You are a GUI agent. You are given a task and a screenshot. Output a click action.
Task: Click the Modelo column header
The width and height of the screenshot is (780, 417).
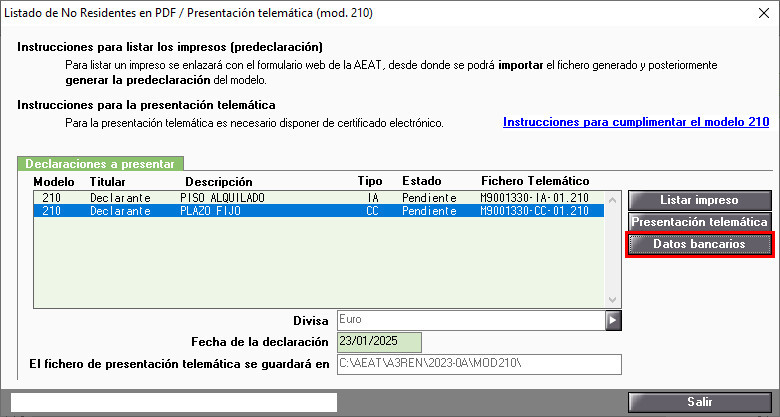[x=54, y=182]
